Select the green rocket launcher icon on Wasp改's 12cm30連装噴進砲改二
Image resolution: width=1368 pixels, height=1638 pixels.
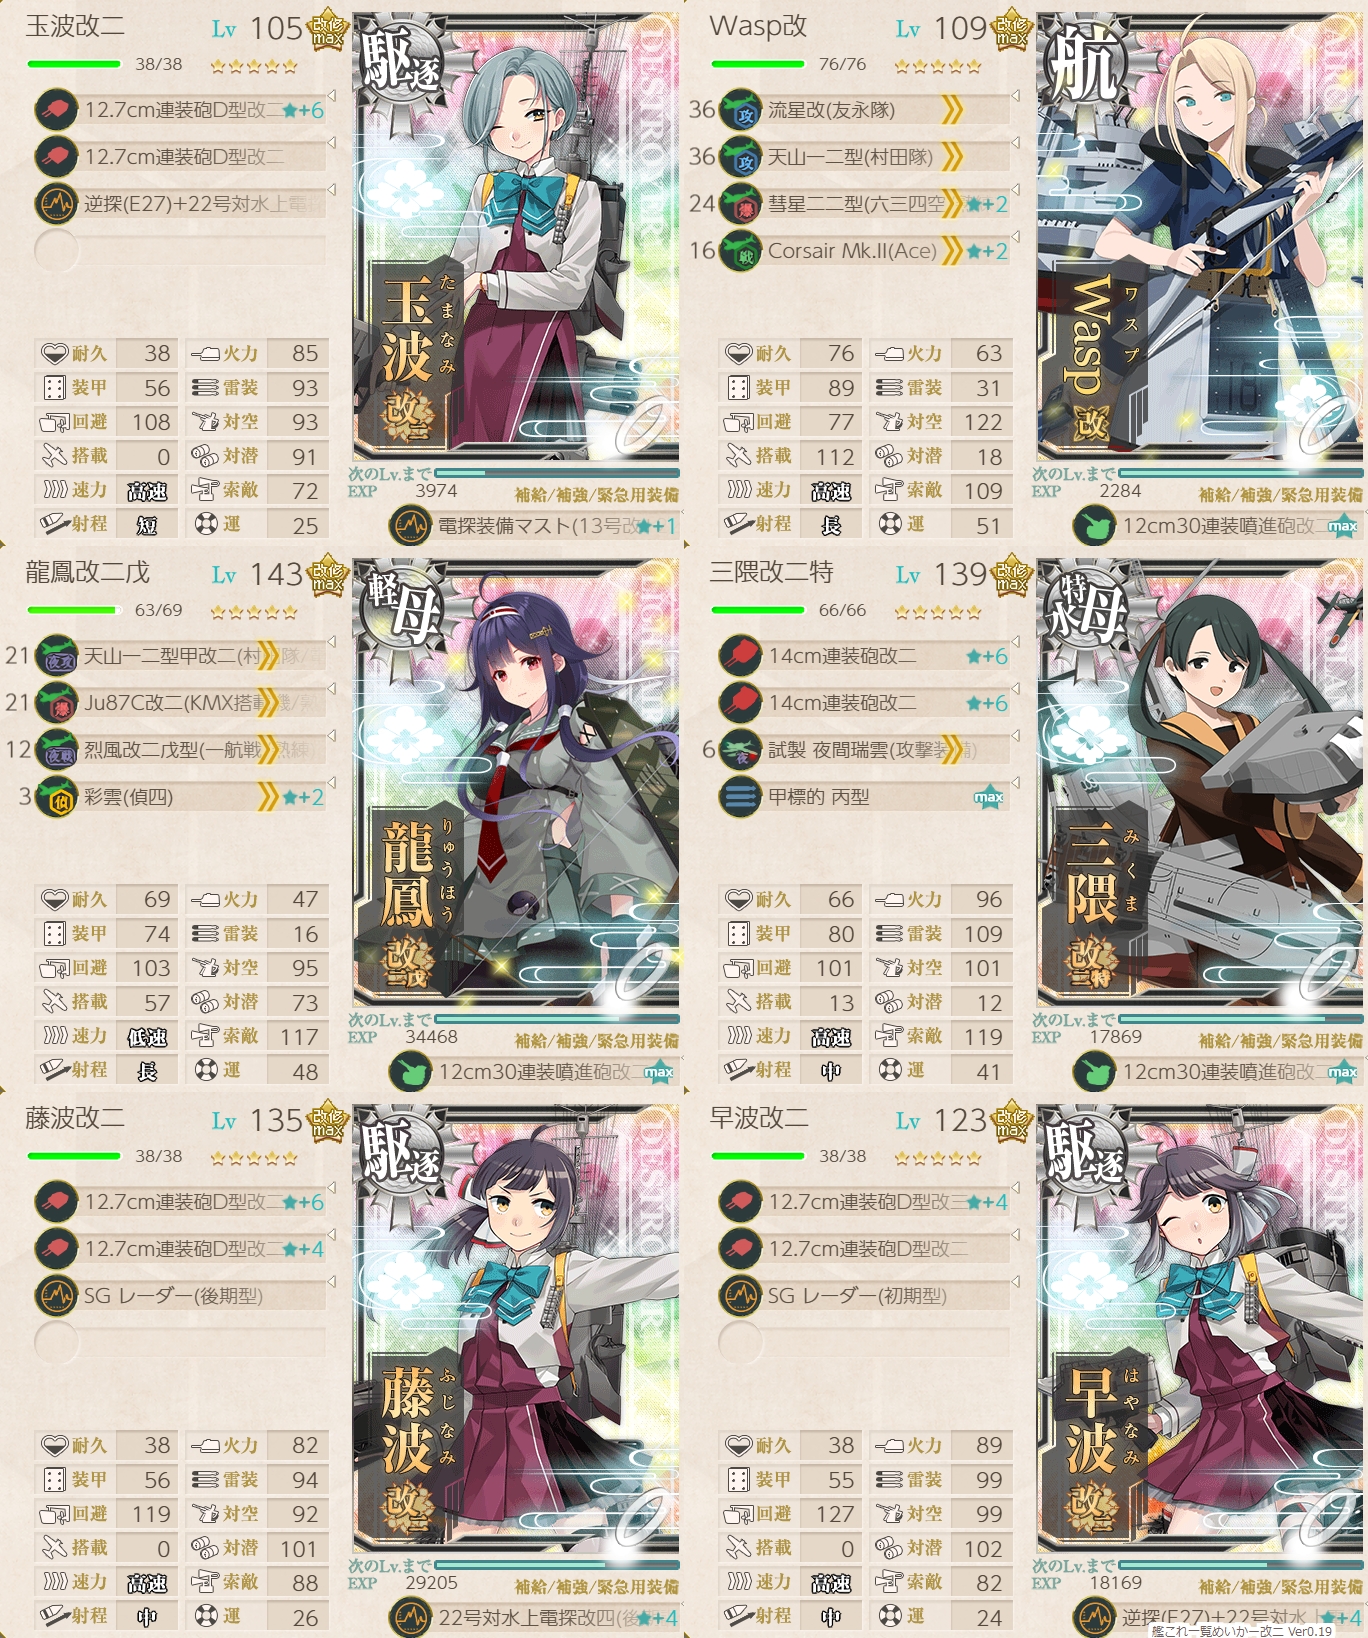1094,525
